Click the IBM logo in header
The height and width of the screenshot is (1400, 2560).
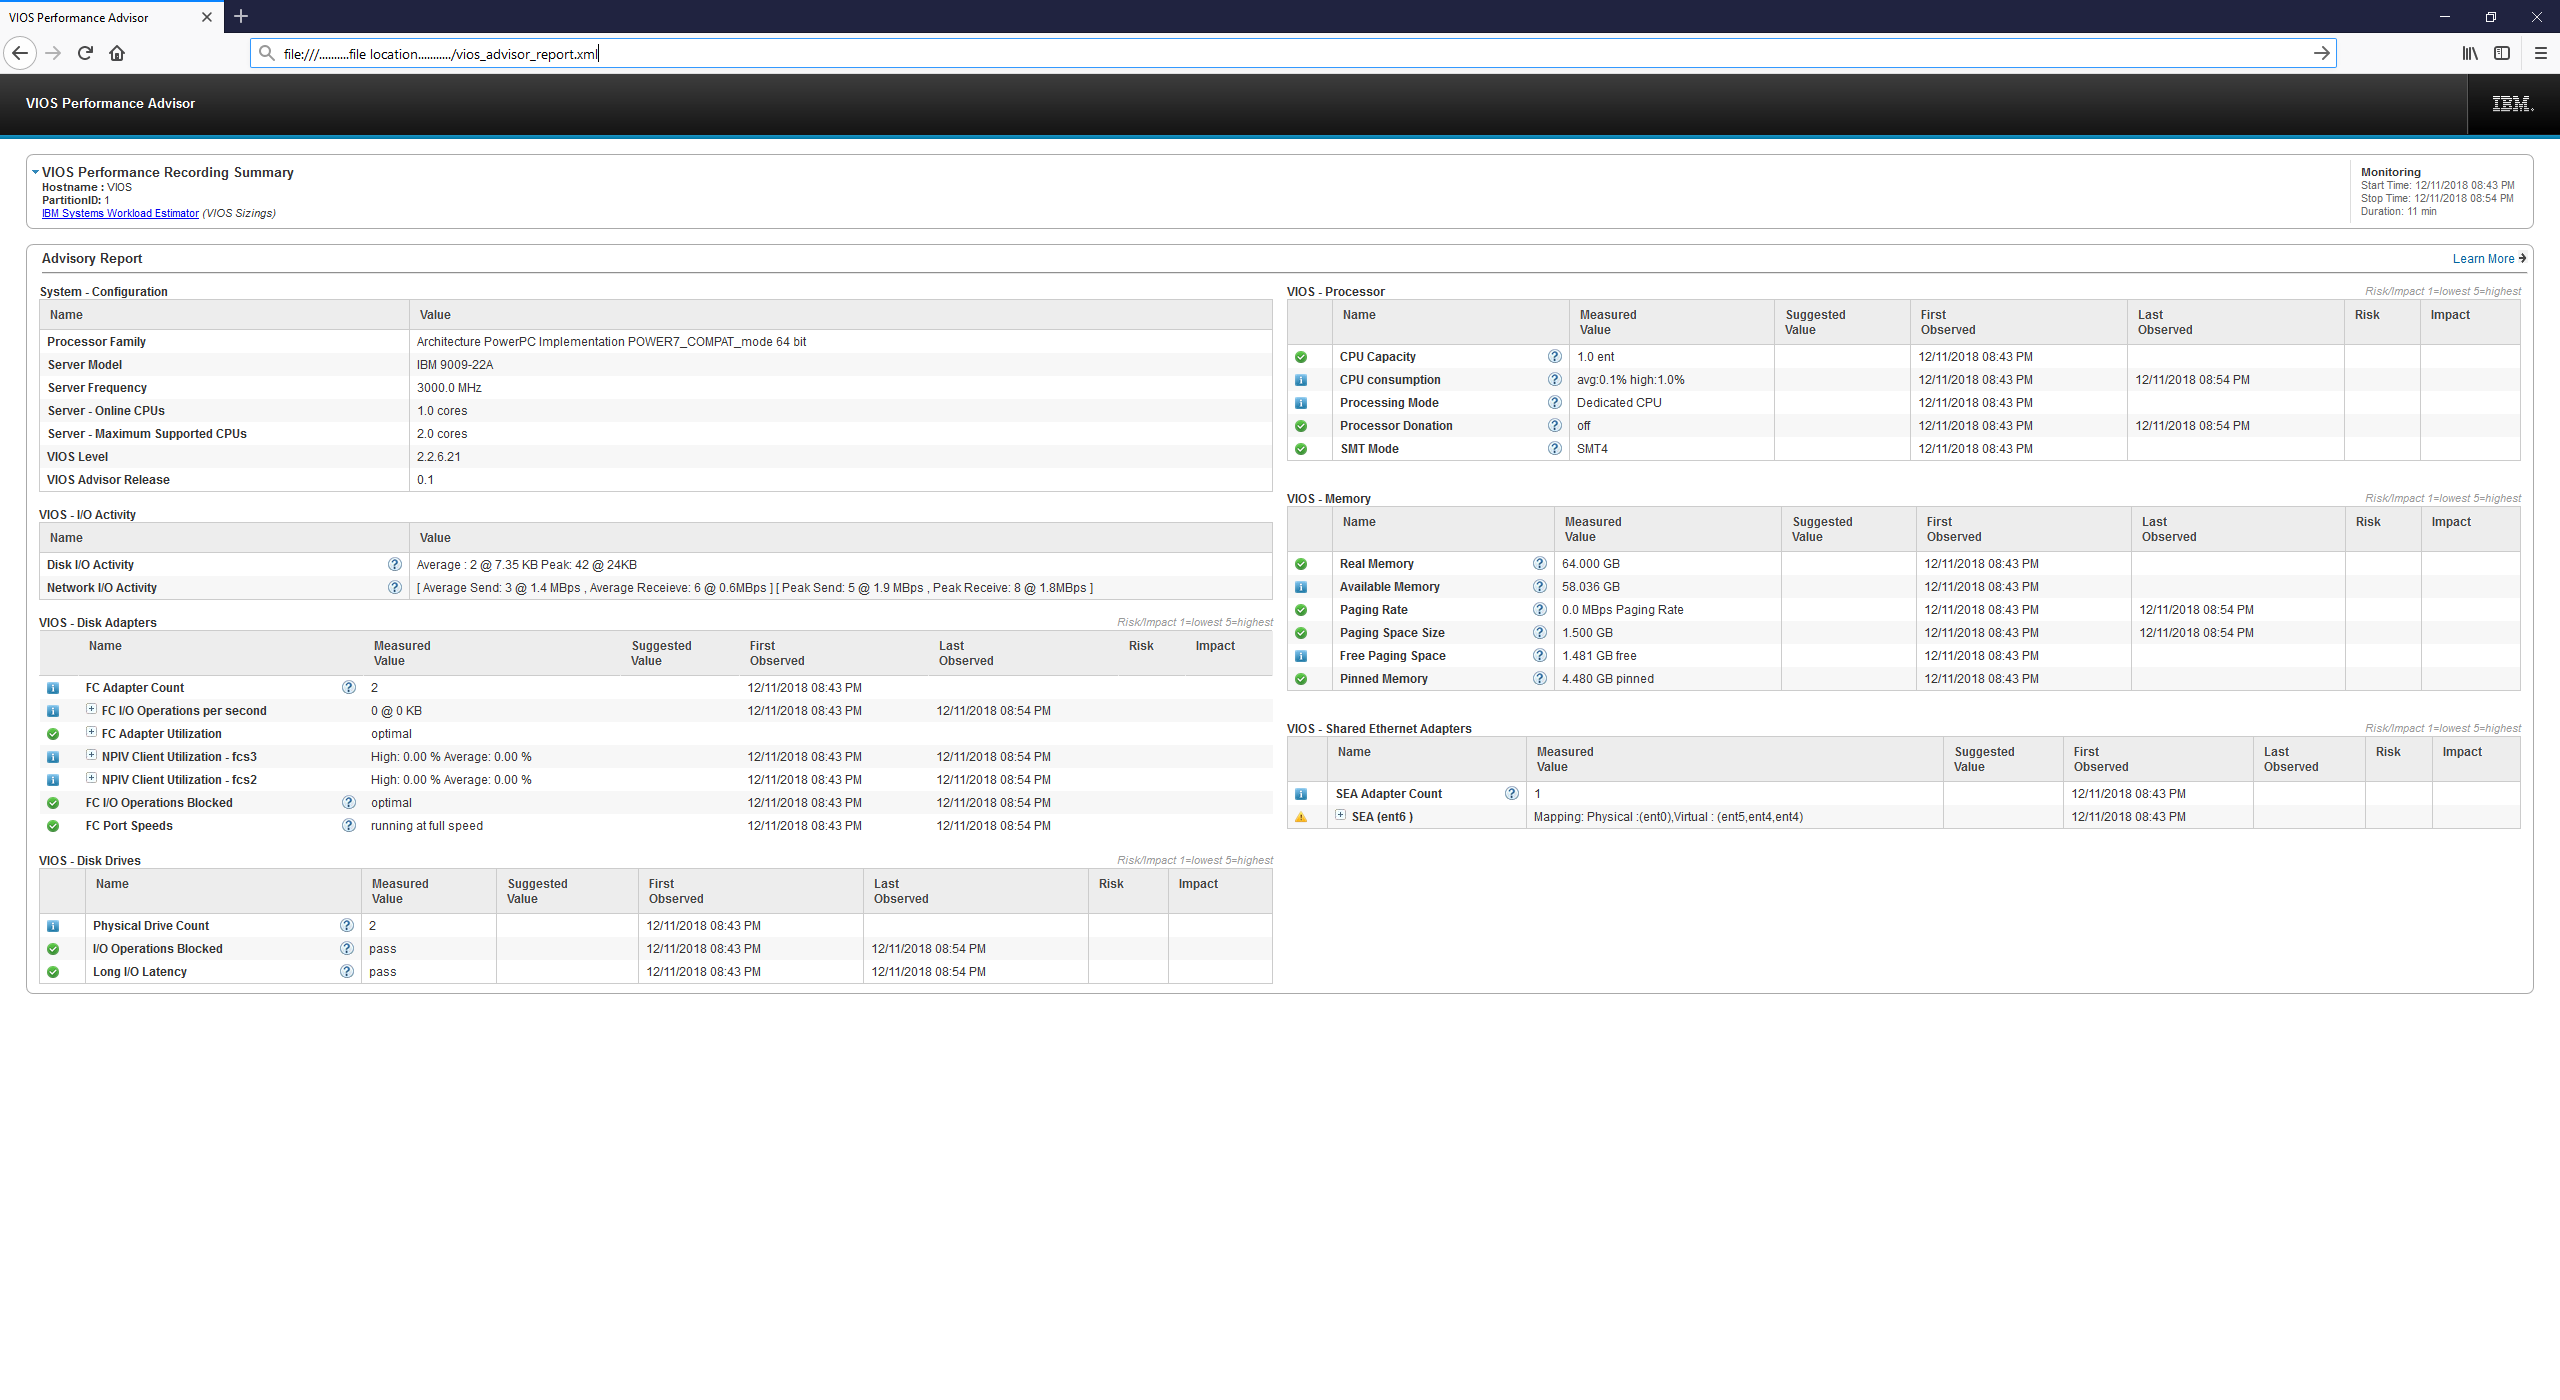click(2513, 103)
